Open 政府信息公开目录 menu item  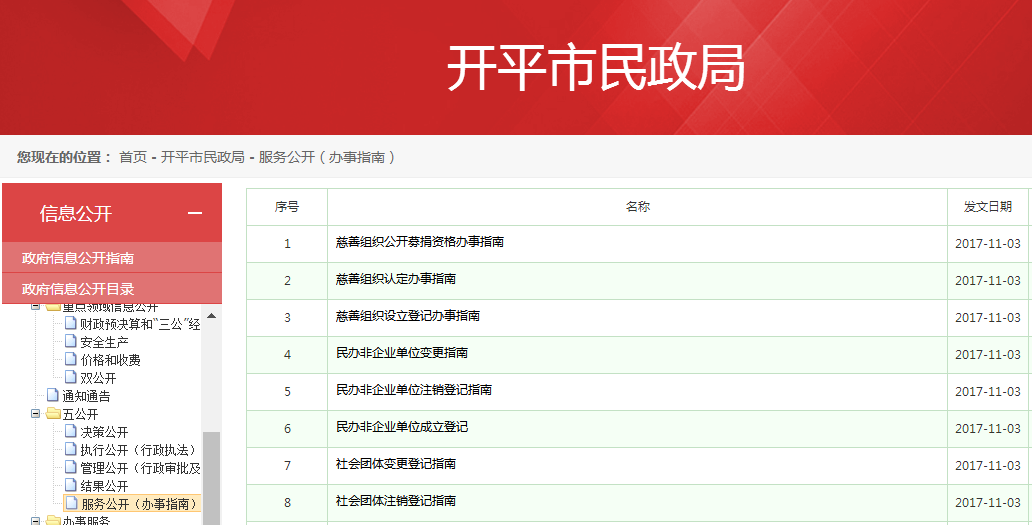click(78, 289)
